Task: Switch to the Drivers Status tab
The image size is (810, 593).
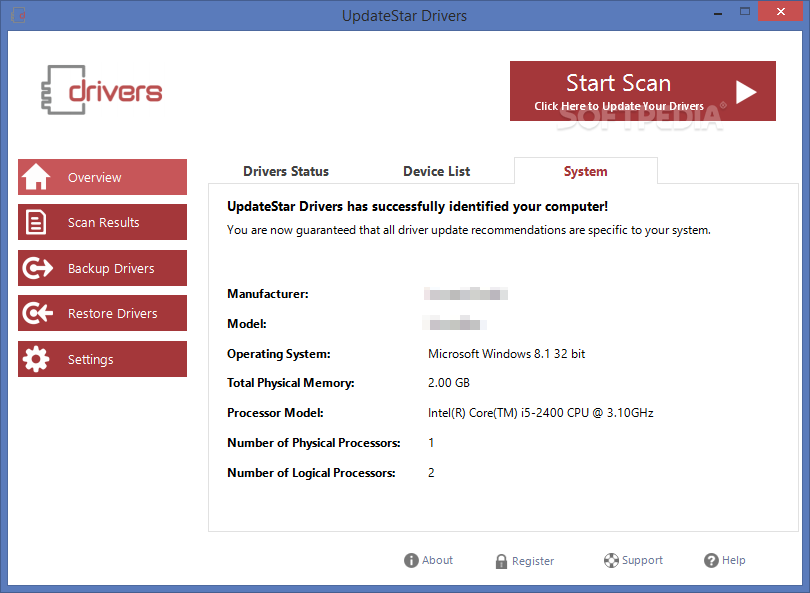Action: (x=286, y=171)
